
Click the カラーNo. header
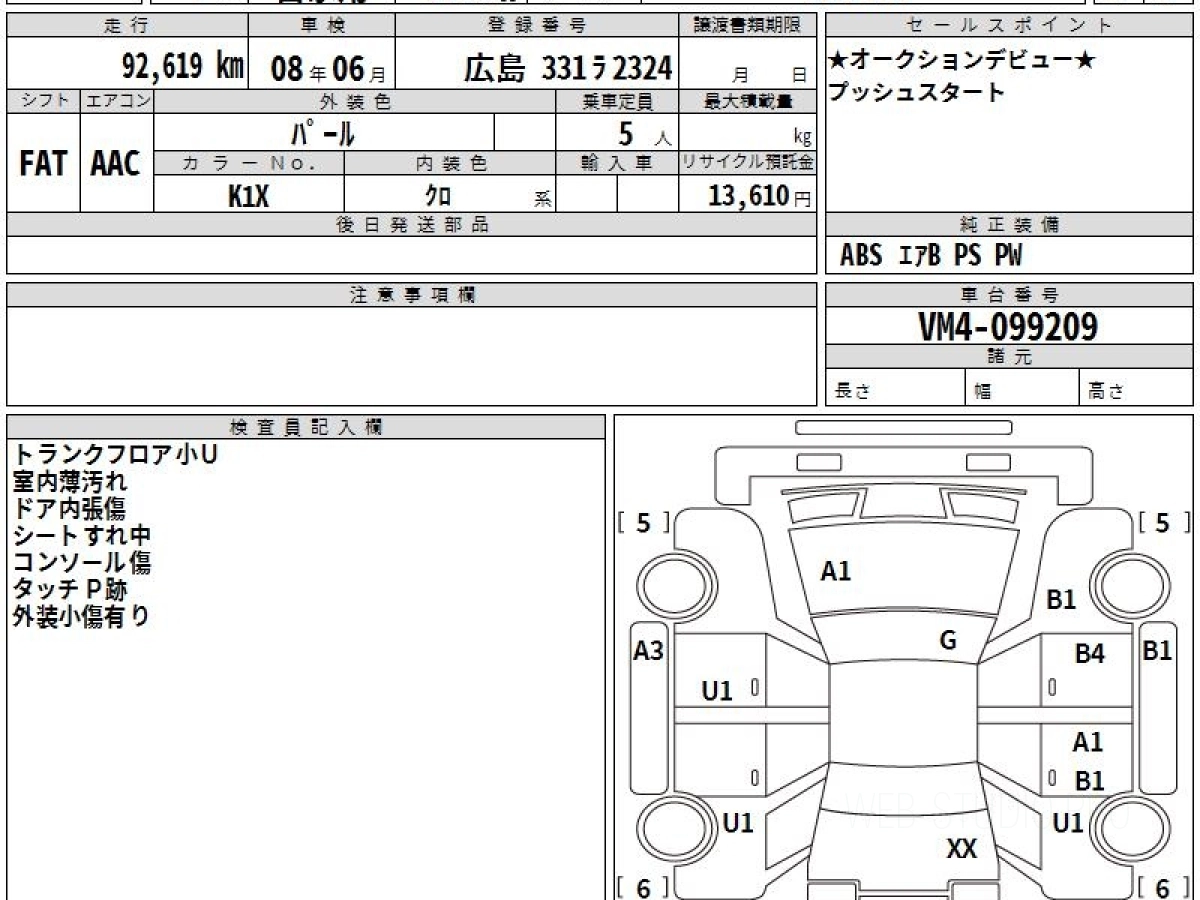point(249,163)
